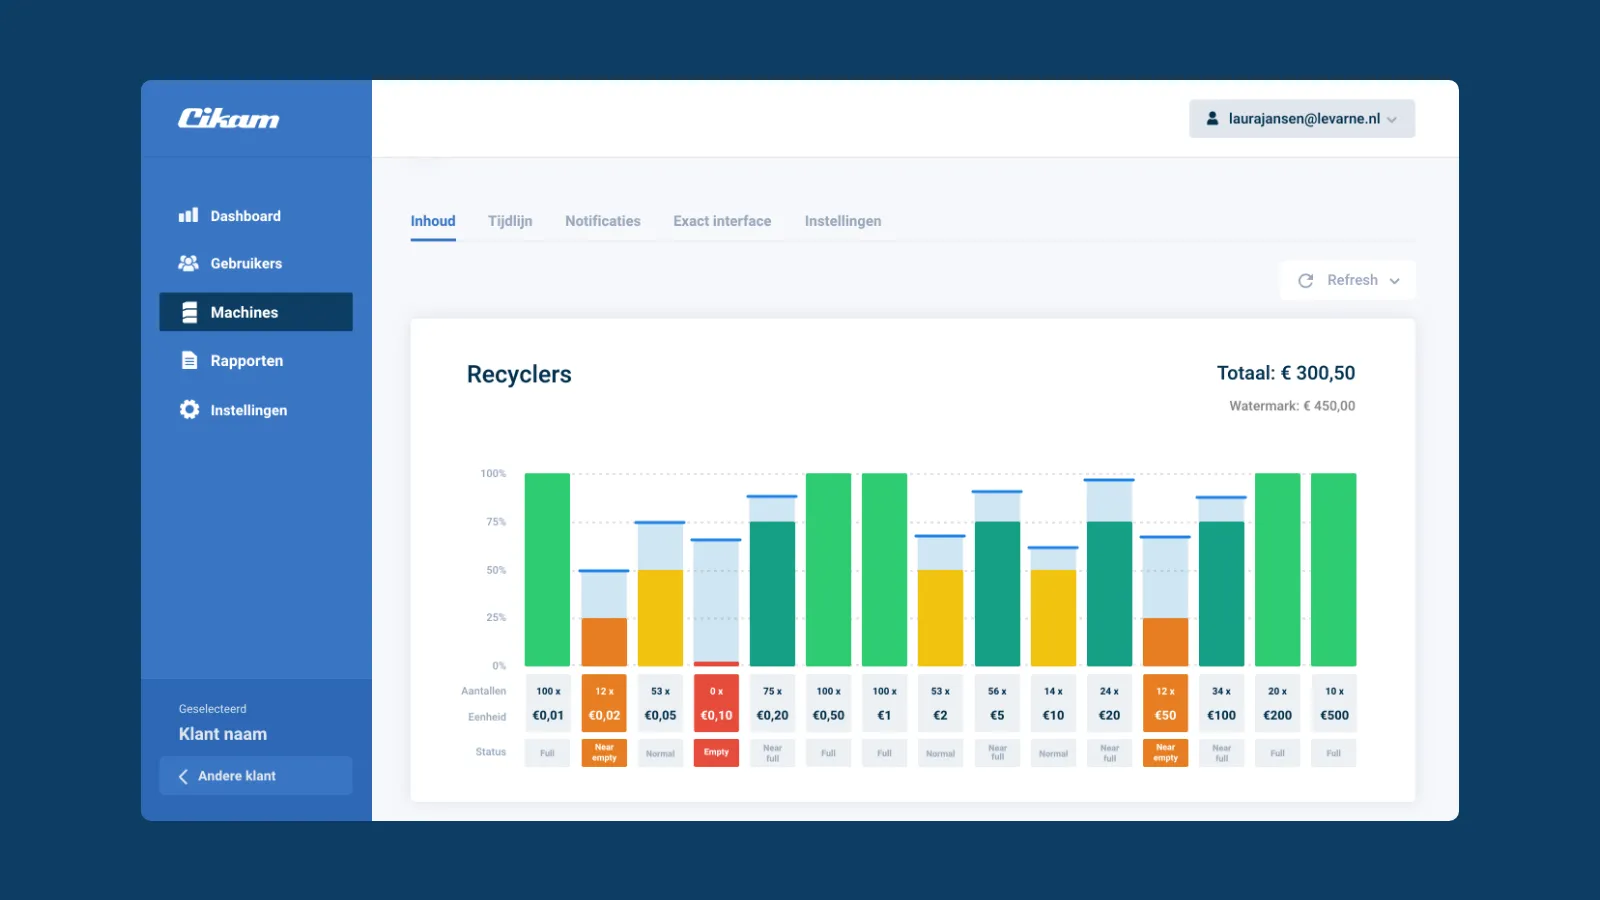Click the teal €100 bar
Screen dimensions: 1600x900
pos(1221,594)
